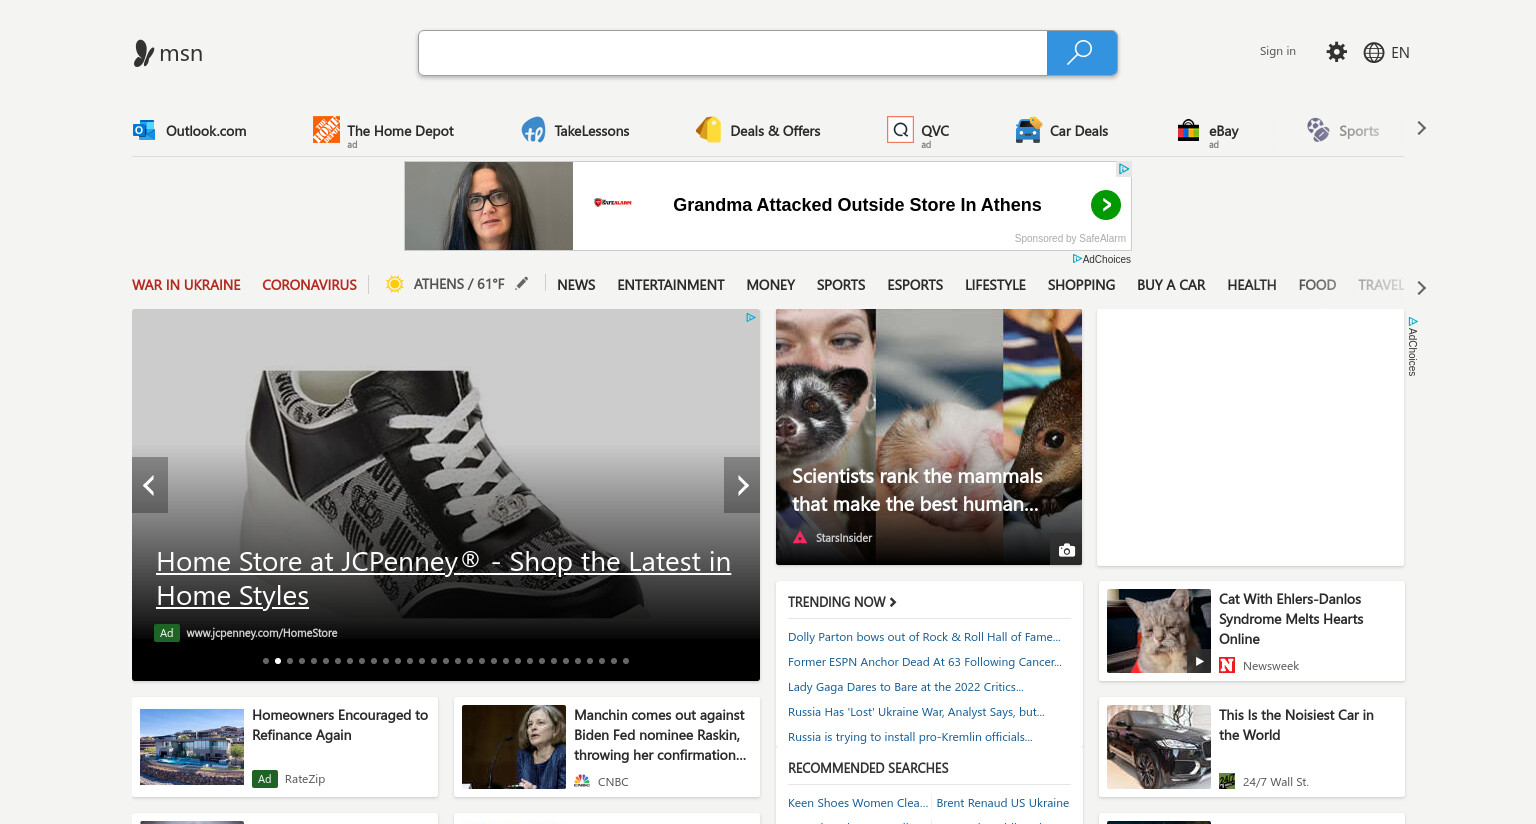Open language globe EN selector
The height and width of the screenshot is (824, 1536).
(1386, 52)
